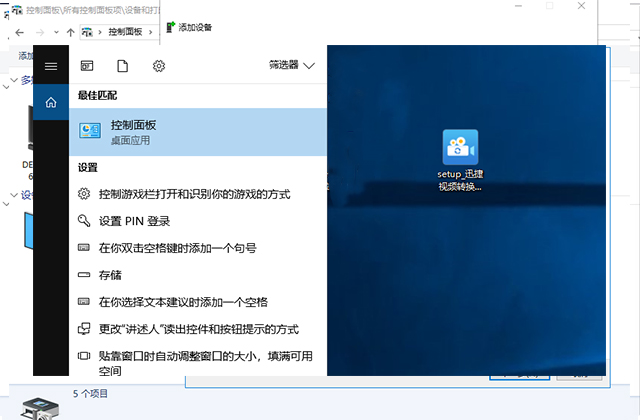The image size is (640, 420).
Task: Click the printer icon in details pane
Action: (40, 403)
